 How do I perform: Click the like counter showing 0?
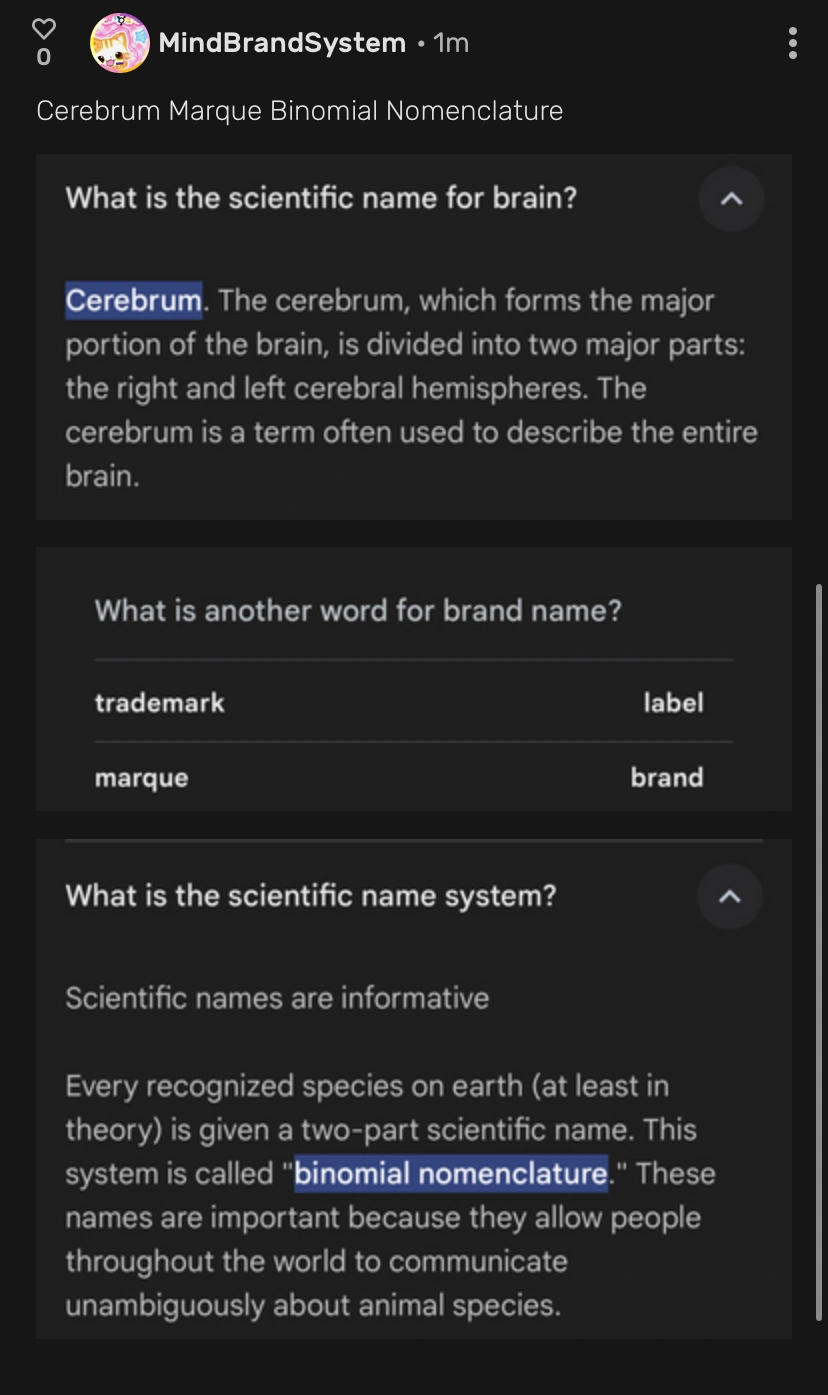(x=44, y=58)
